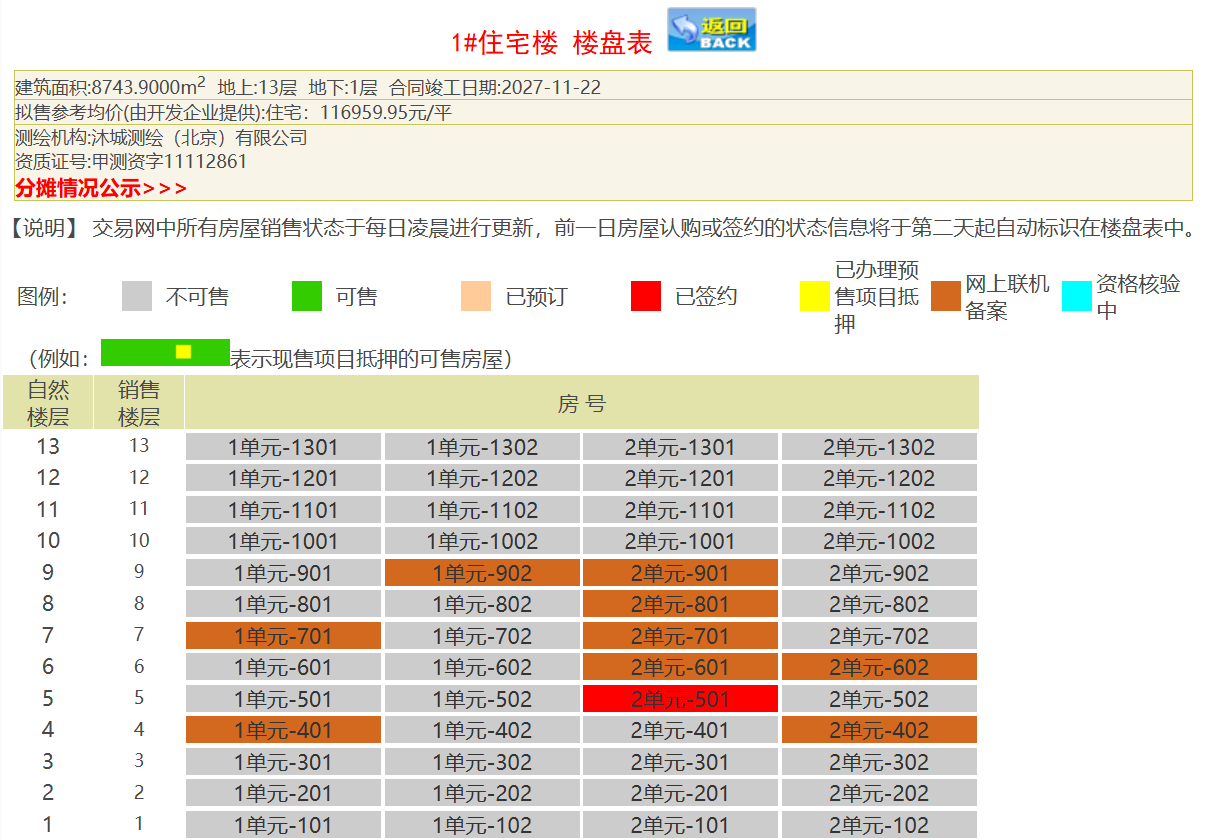Open the 分摊情况公示 link

(x=100, y=188)
